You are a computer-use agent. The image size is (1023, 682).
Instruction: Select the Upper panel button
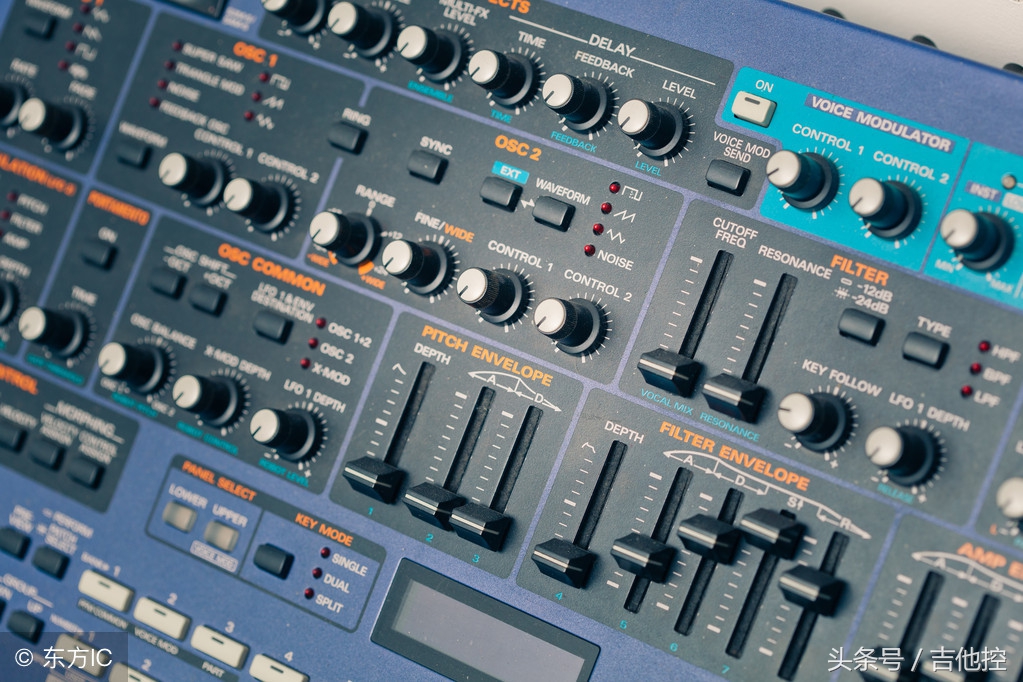tap(223, 536)
